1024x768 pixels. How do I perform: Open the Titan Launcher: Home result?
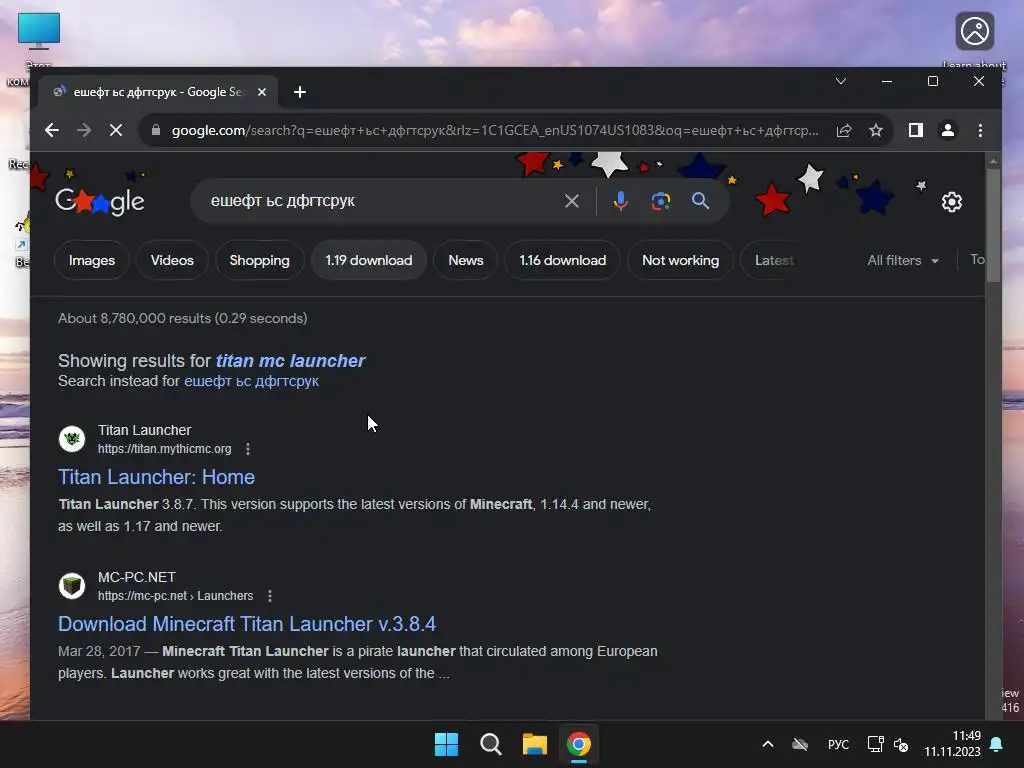(x=156, y=477)
